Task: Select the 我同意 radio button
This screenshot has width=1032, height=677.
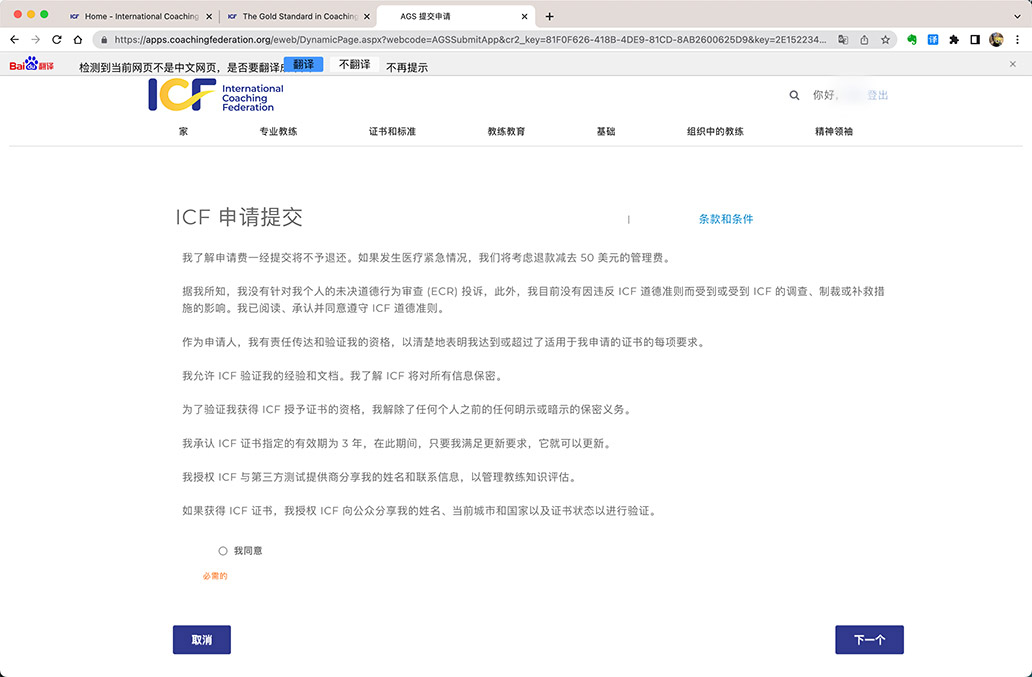Action: [x=223, y=551]
